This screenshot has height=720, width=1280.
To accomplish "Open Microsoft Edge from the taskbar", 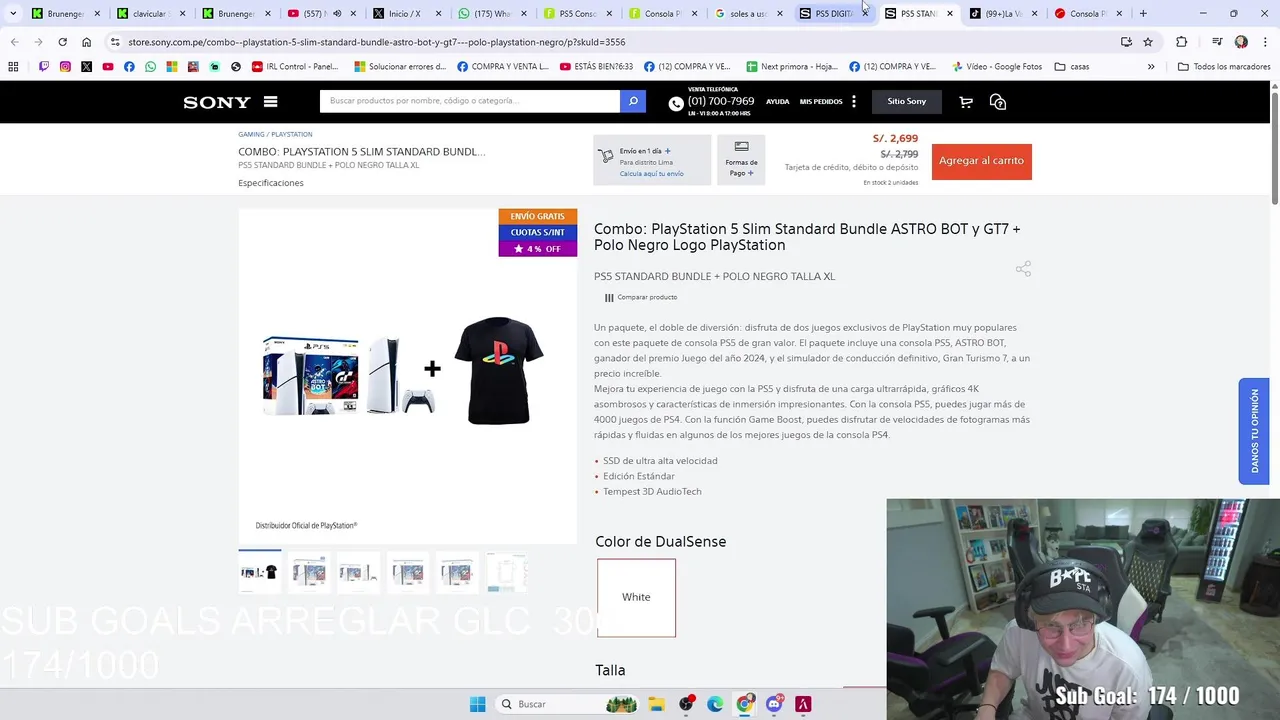I will [x=715, y=704].
